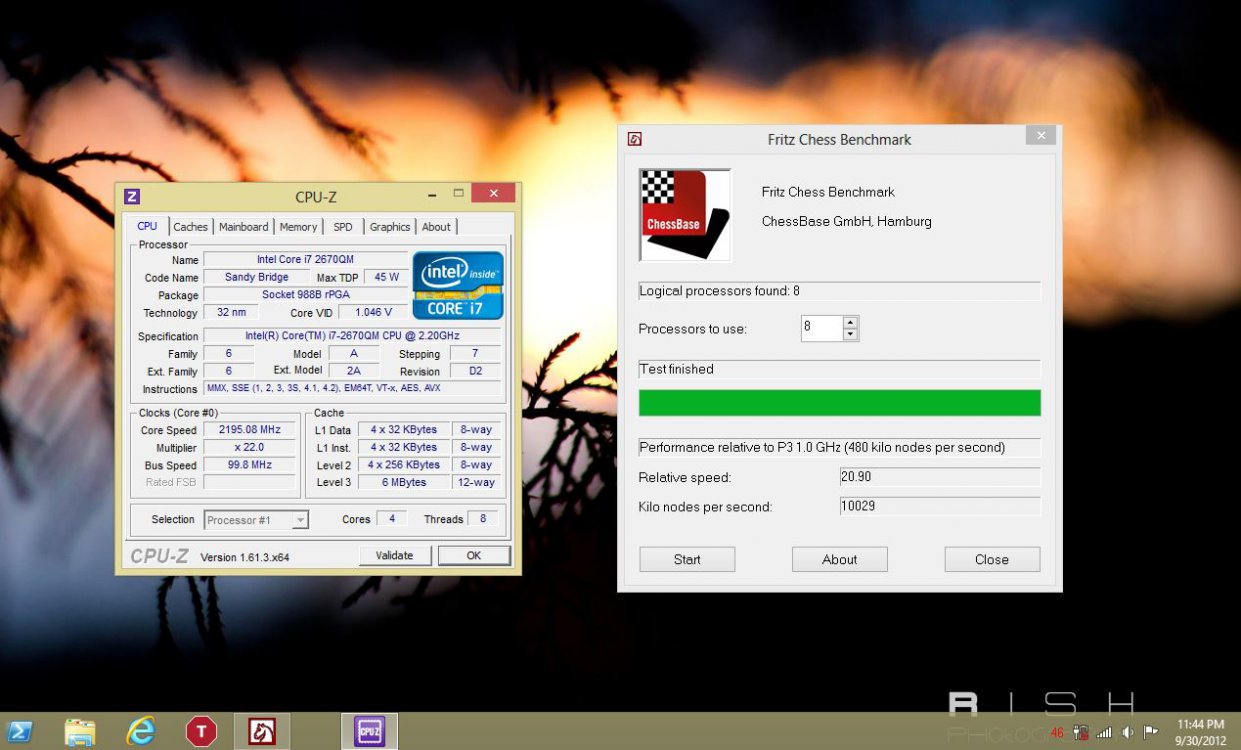This screenshot has width=1241, height=750.
Task: Click the green benchmark progress bar
Action: 840,403
